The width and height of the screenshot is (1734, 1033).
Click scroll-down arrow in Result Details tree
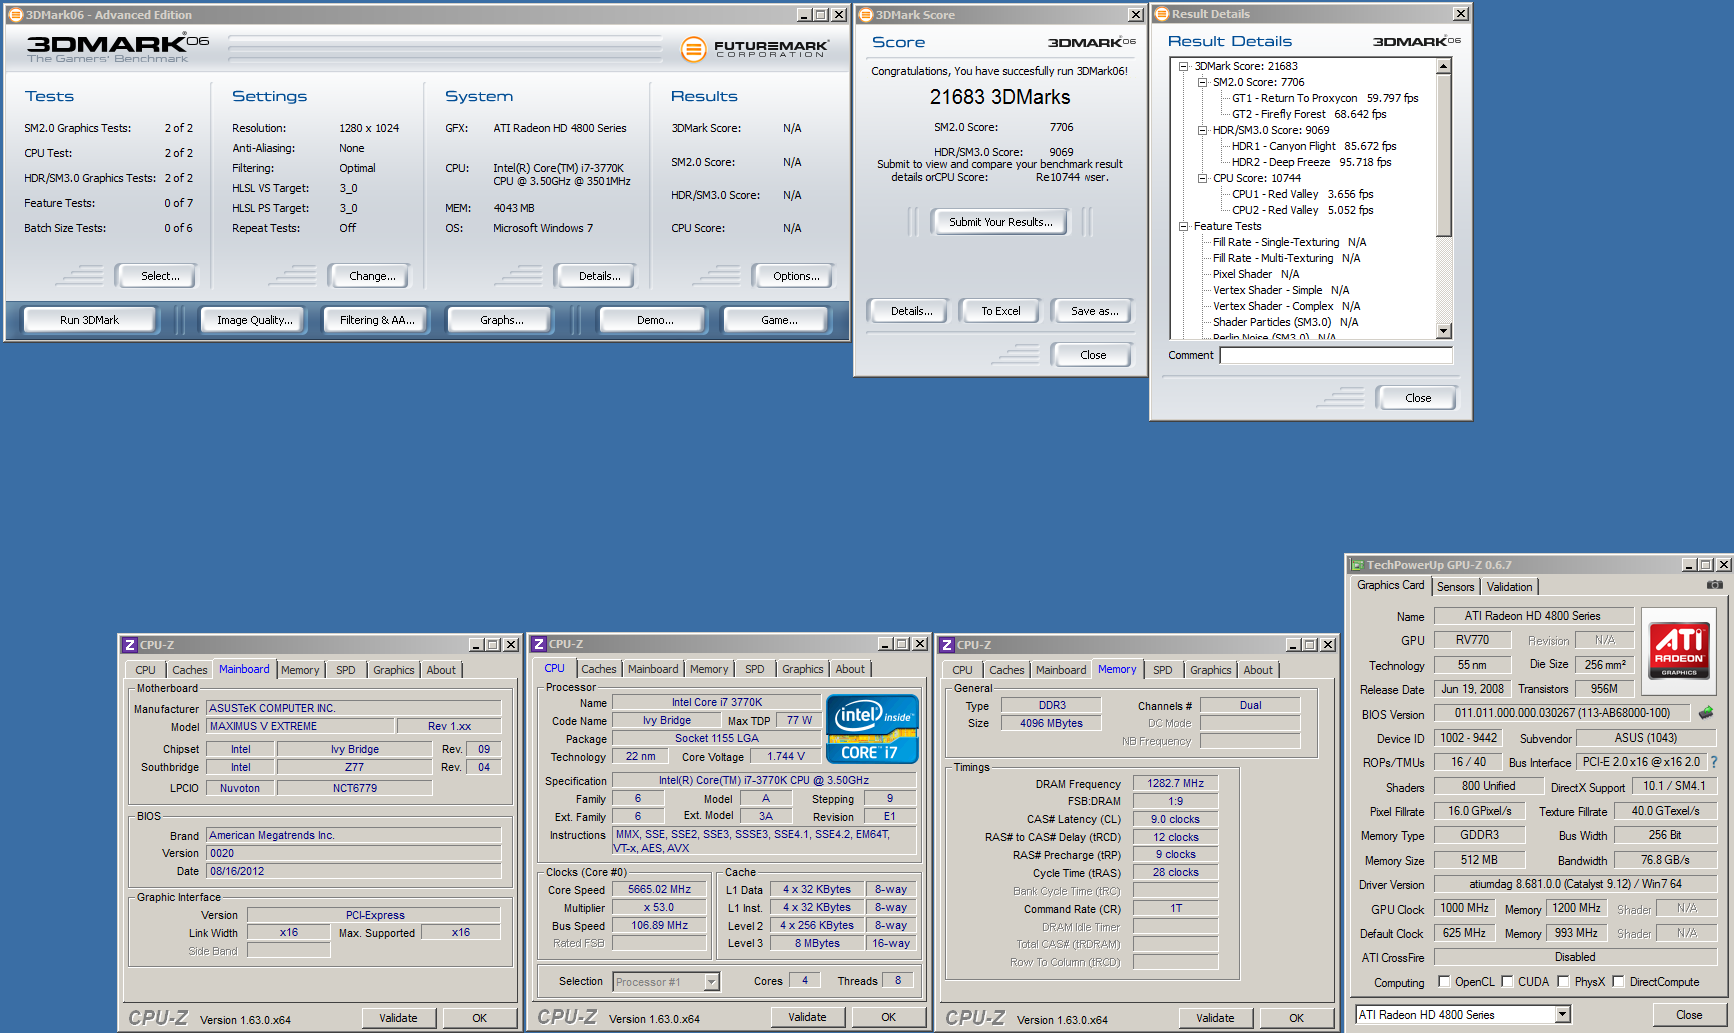[1443, 331]
